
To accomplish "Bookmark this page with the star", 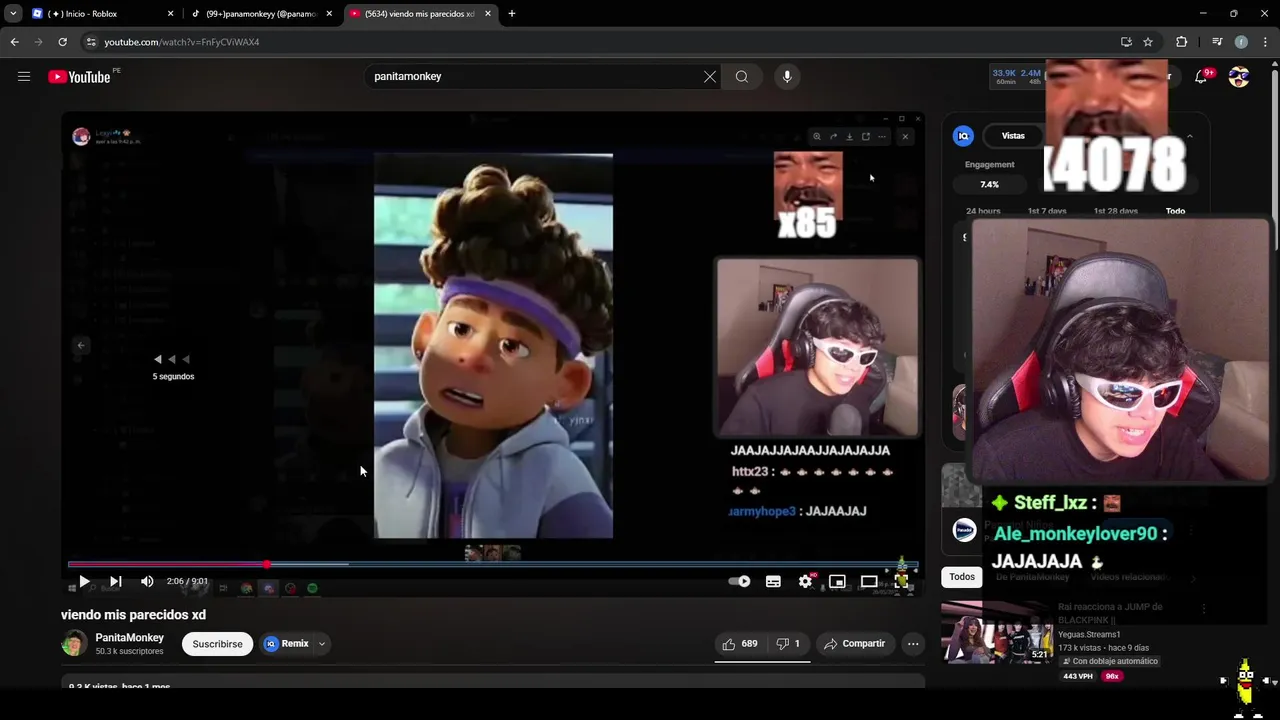I will click(1148, 42).
